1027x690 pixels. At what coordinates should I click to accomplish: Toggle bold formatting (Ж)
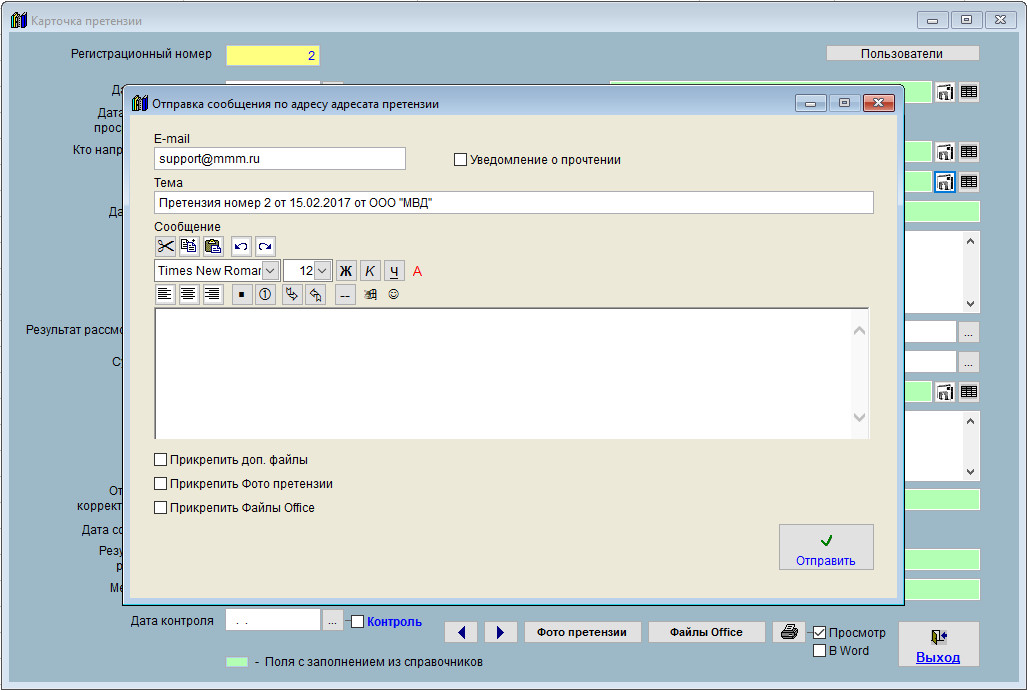(x=346, y=271)
